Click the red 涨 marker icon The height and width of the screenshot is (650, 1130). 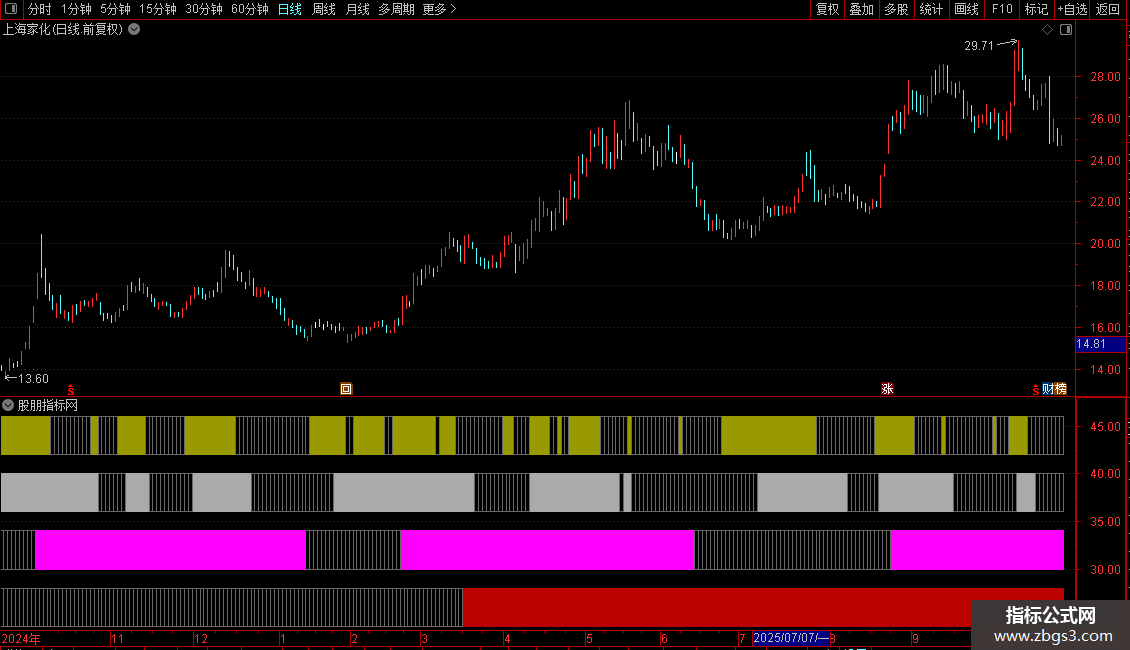click(x=887, y=388)
